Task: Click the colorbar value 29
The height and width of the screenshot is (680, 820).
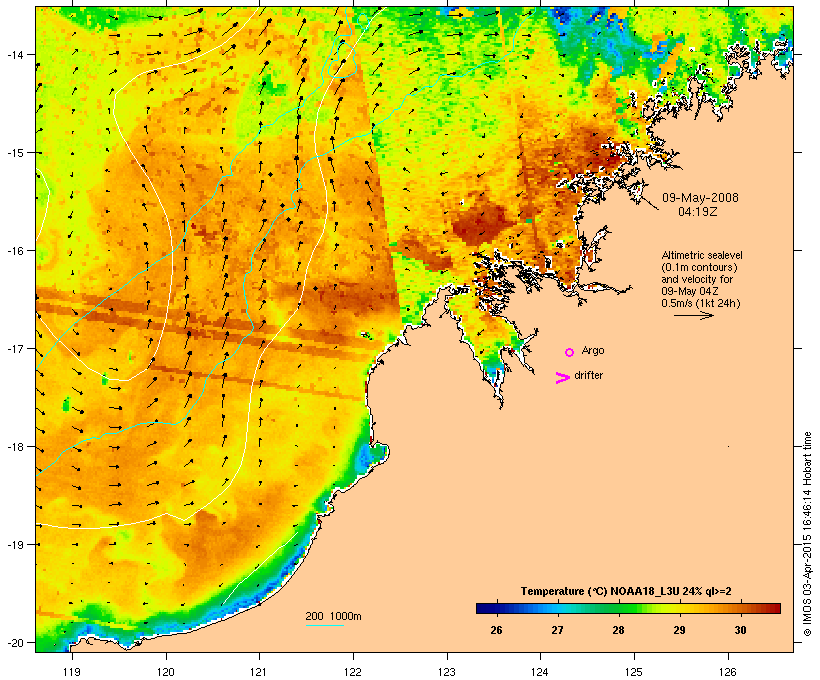Action: click(x=679, y=630)
